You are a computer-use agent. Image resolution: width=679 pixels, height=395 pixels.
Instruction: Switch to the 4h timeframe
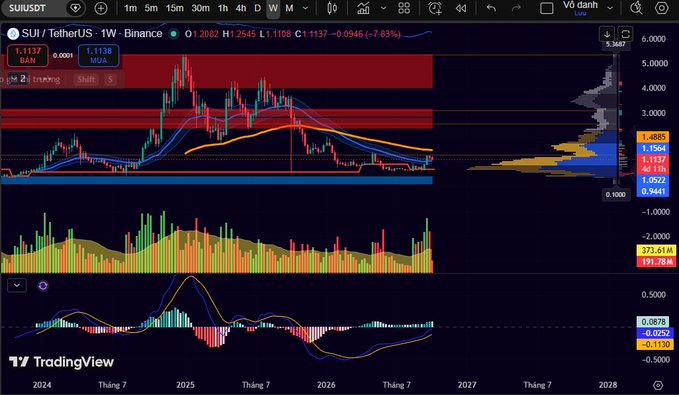(241, 8)
